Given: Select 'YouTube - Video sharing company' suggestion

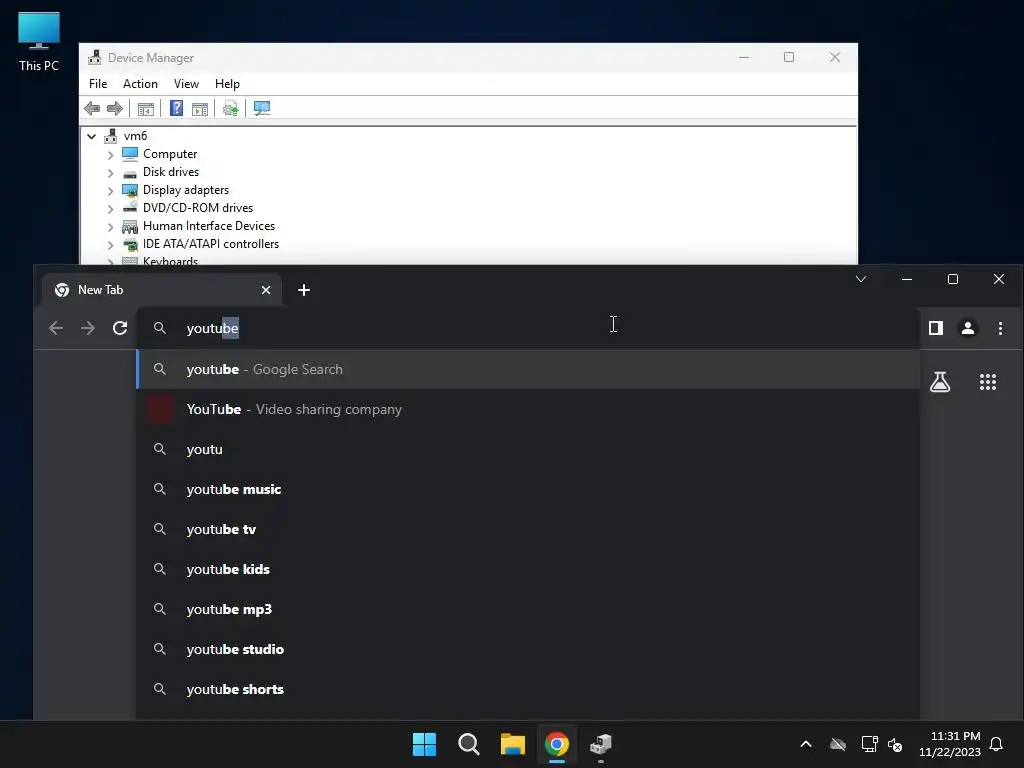Looking at the screenshot, I should click(528, 409).
